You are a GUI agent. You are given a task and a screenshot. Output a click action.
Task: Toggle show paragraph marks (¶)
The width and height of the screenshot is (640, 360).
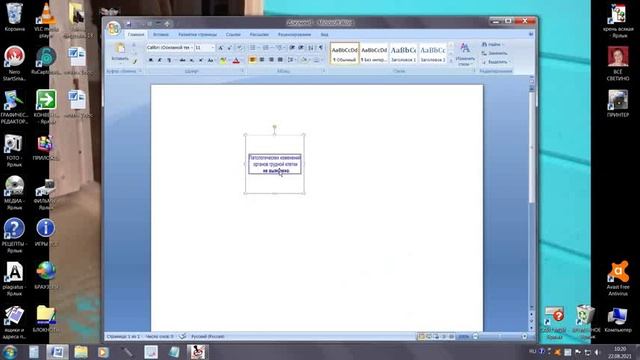pyautogui.click(x=320, y=48)
